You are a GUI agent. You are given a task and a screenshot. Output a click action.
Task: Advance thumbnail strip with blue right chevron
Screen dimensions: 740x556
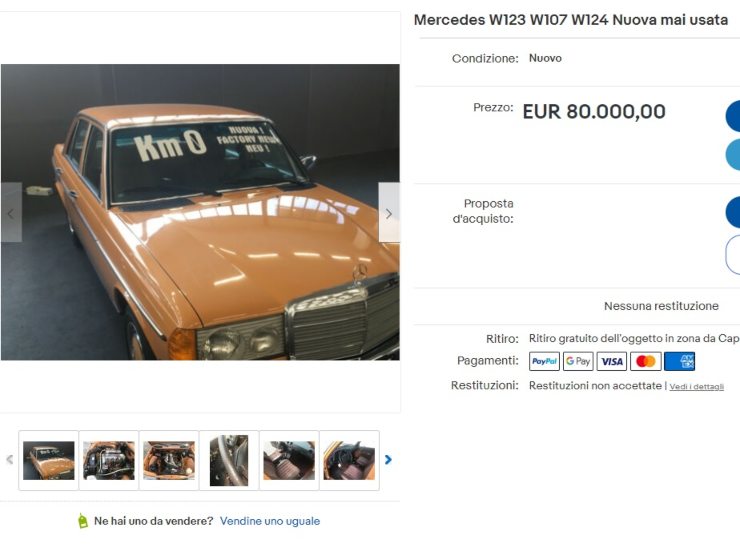pos(388,460)
